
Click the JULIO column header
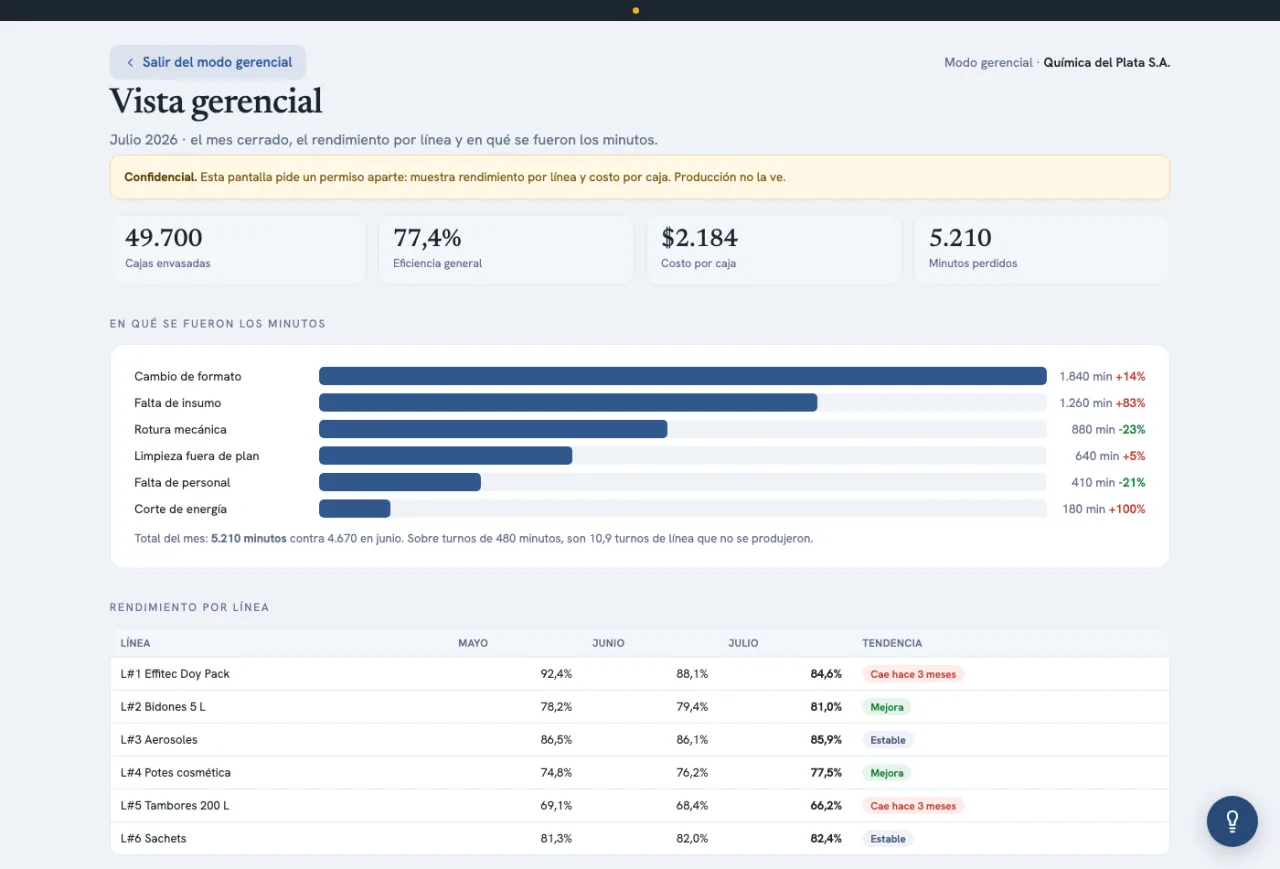743,643
